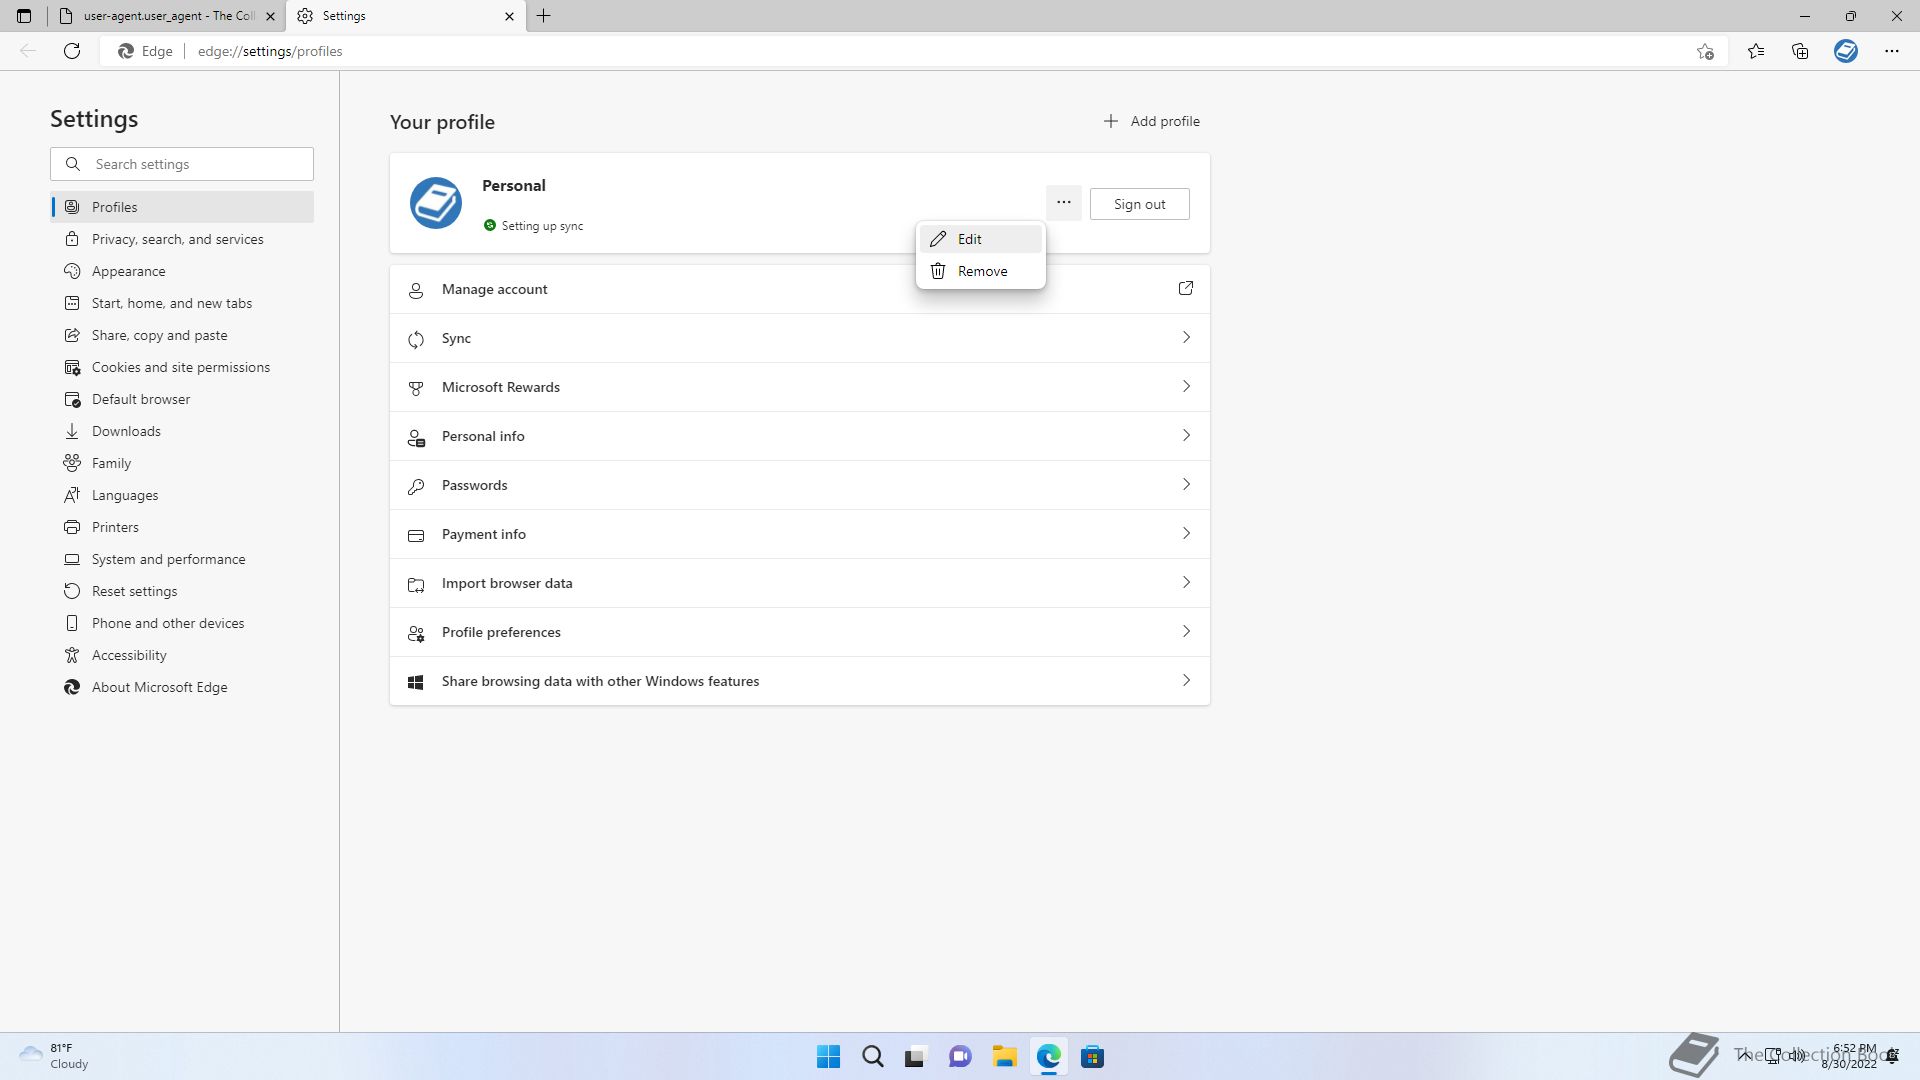Viewport: 1920px width, 1080px height.
Task: Click add page to favorites star icon
Action: pos(1705,51)
